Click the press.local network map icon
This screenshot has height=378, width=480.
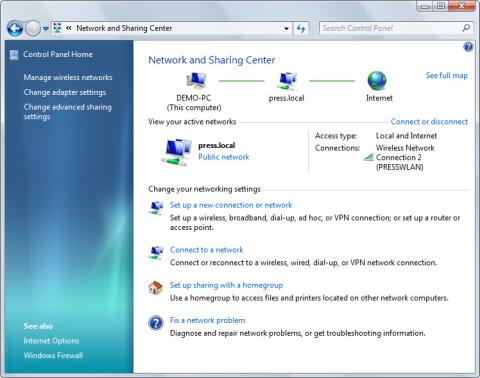pyautogui.click(x=287, y=81)
